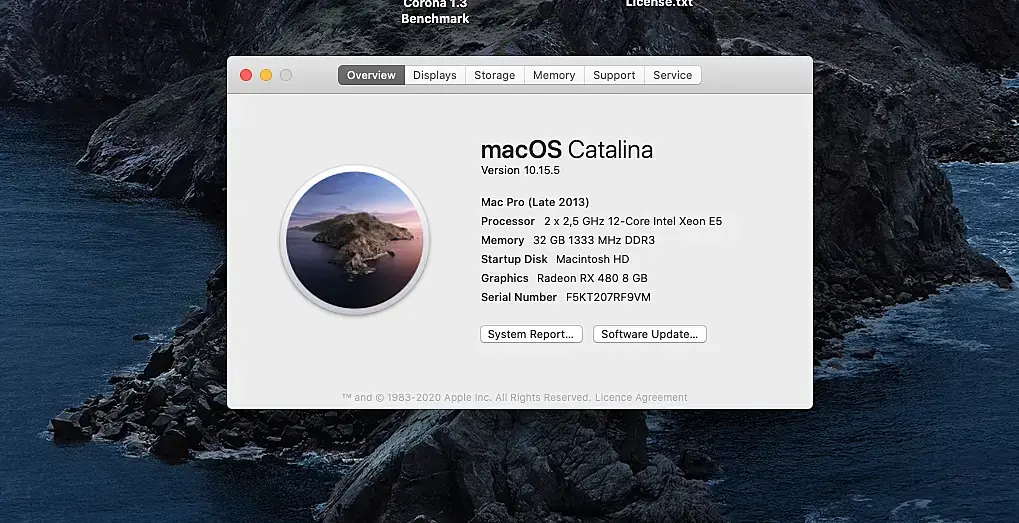The width and height of the screenshot is (1019, 523).
Task: Select the Corona 1.3 Benchmark desktop item
Action: coord(435,12)
